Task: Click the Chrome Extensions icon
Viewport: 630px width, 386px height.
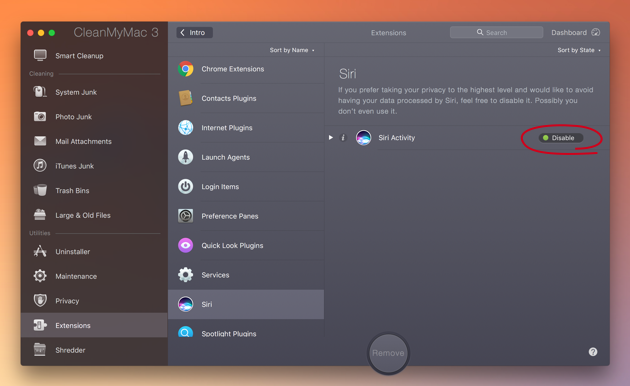Action: tap(185, 69)
